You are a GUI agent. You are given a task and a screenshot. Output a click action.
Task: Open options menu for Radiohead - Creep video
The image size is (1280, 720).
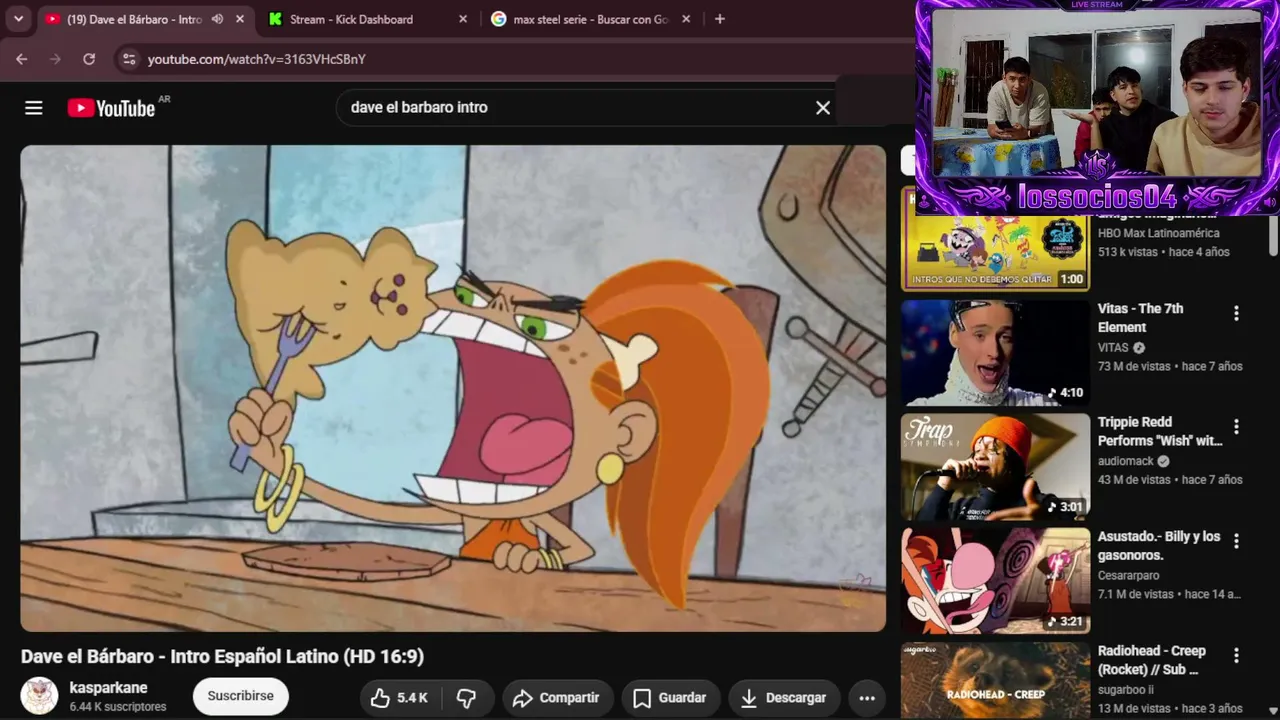coord(1236,655)
